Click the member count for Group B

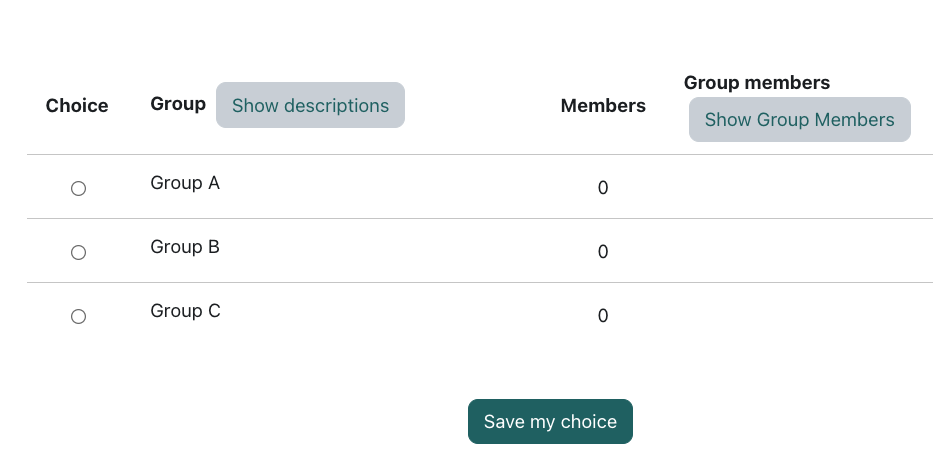pos(603,252)
